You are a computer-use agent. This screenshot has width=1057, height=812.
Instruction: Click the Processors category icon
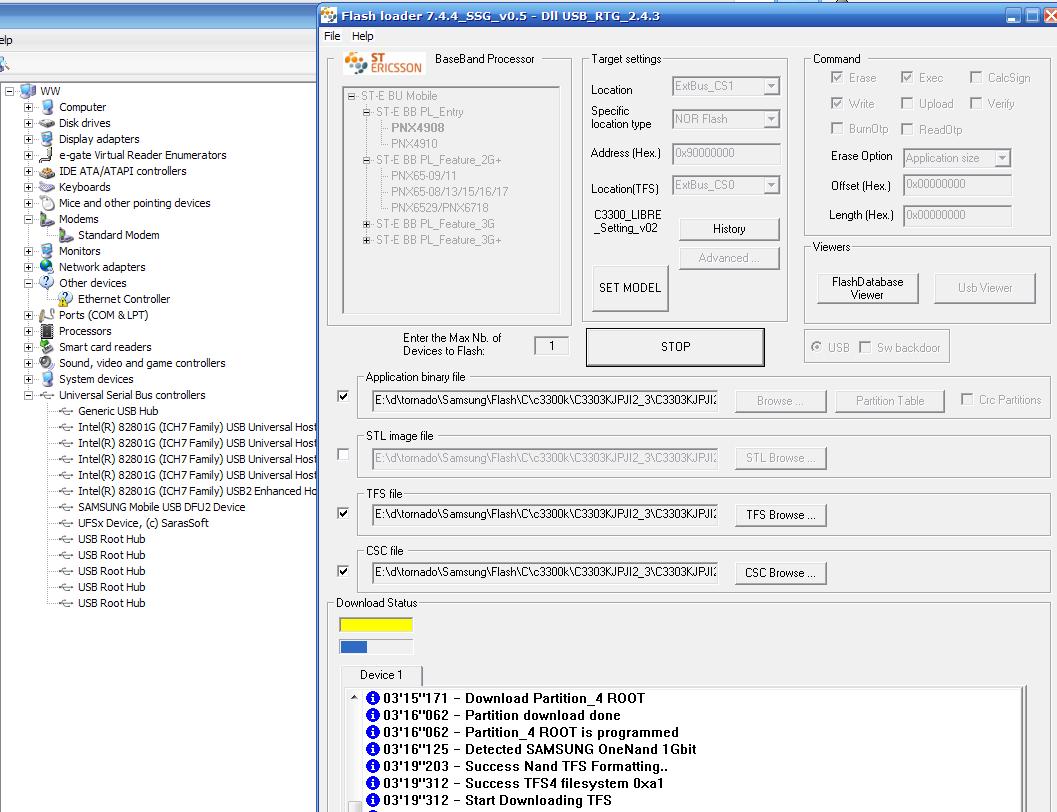47,331
